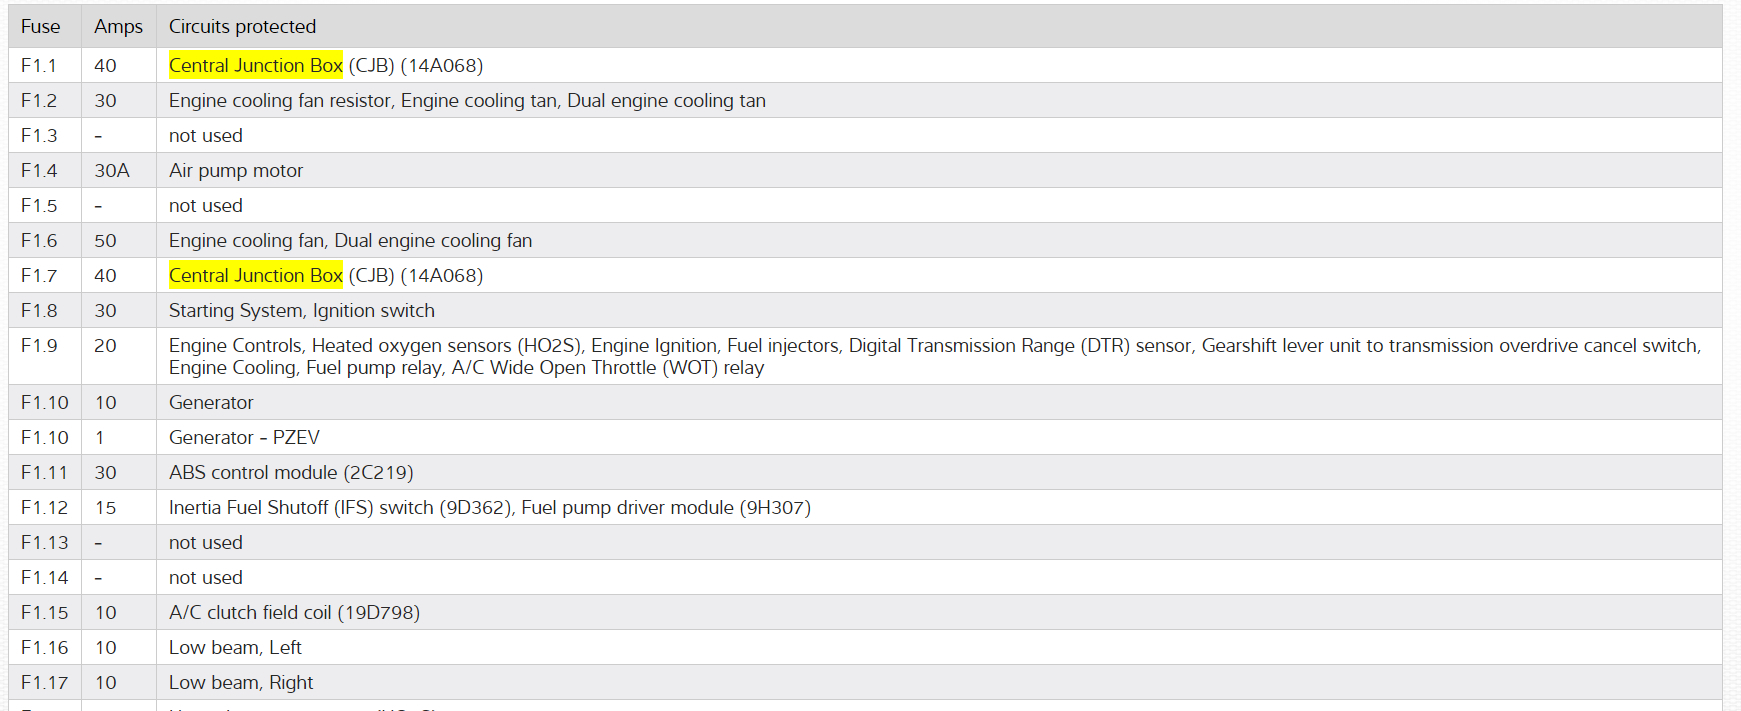Click the Air pump motor text
The height and width of the screenshot is (711, 1741).
[x=236, y=171]
